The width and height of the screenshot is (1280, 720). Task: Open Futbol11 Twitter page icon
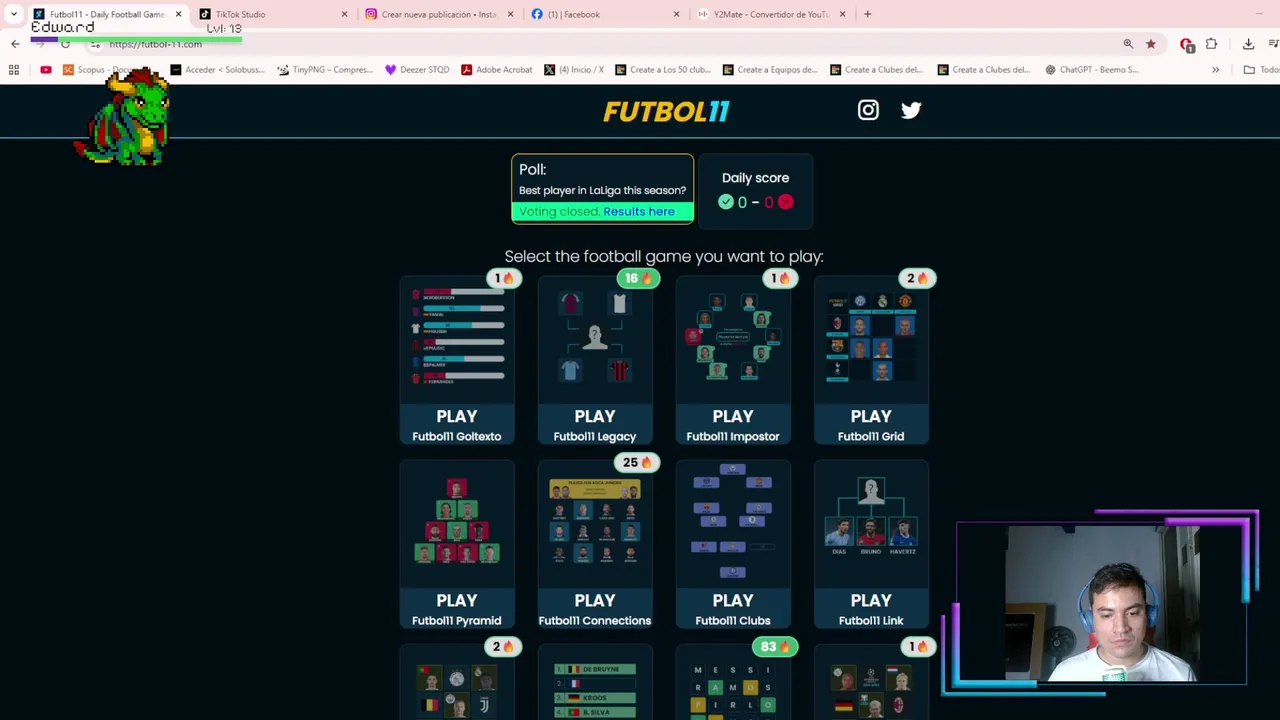[x=911, y=110]
